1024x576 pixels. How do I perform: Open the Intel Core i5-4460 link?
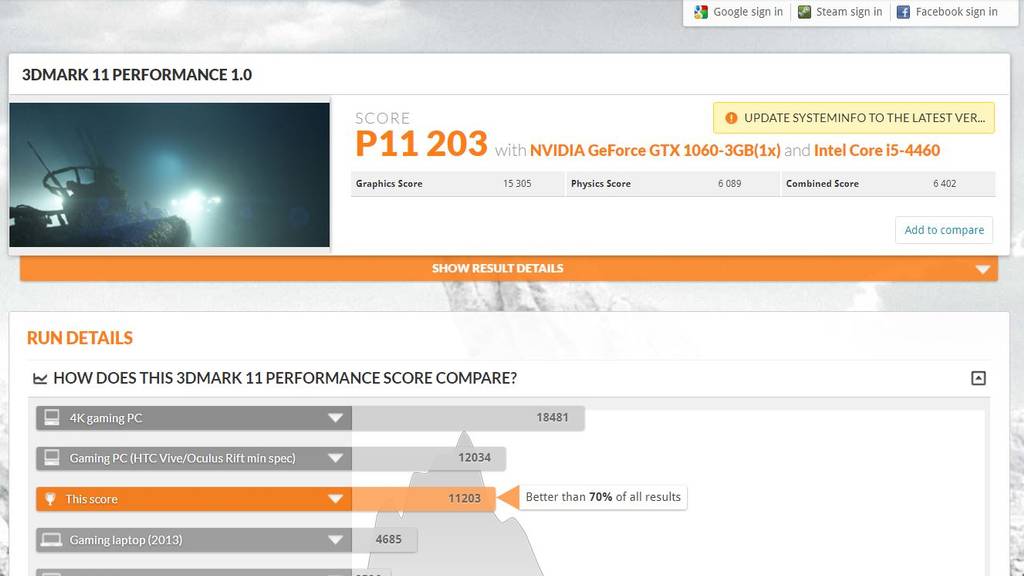876,150
